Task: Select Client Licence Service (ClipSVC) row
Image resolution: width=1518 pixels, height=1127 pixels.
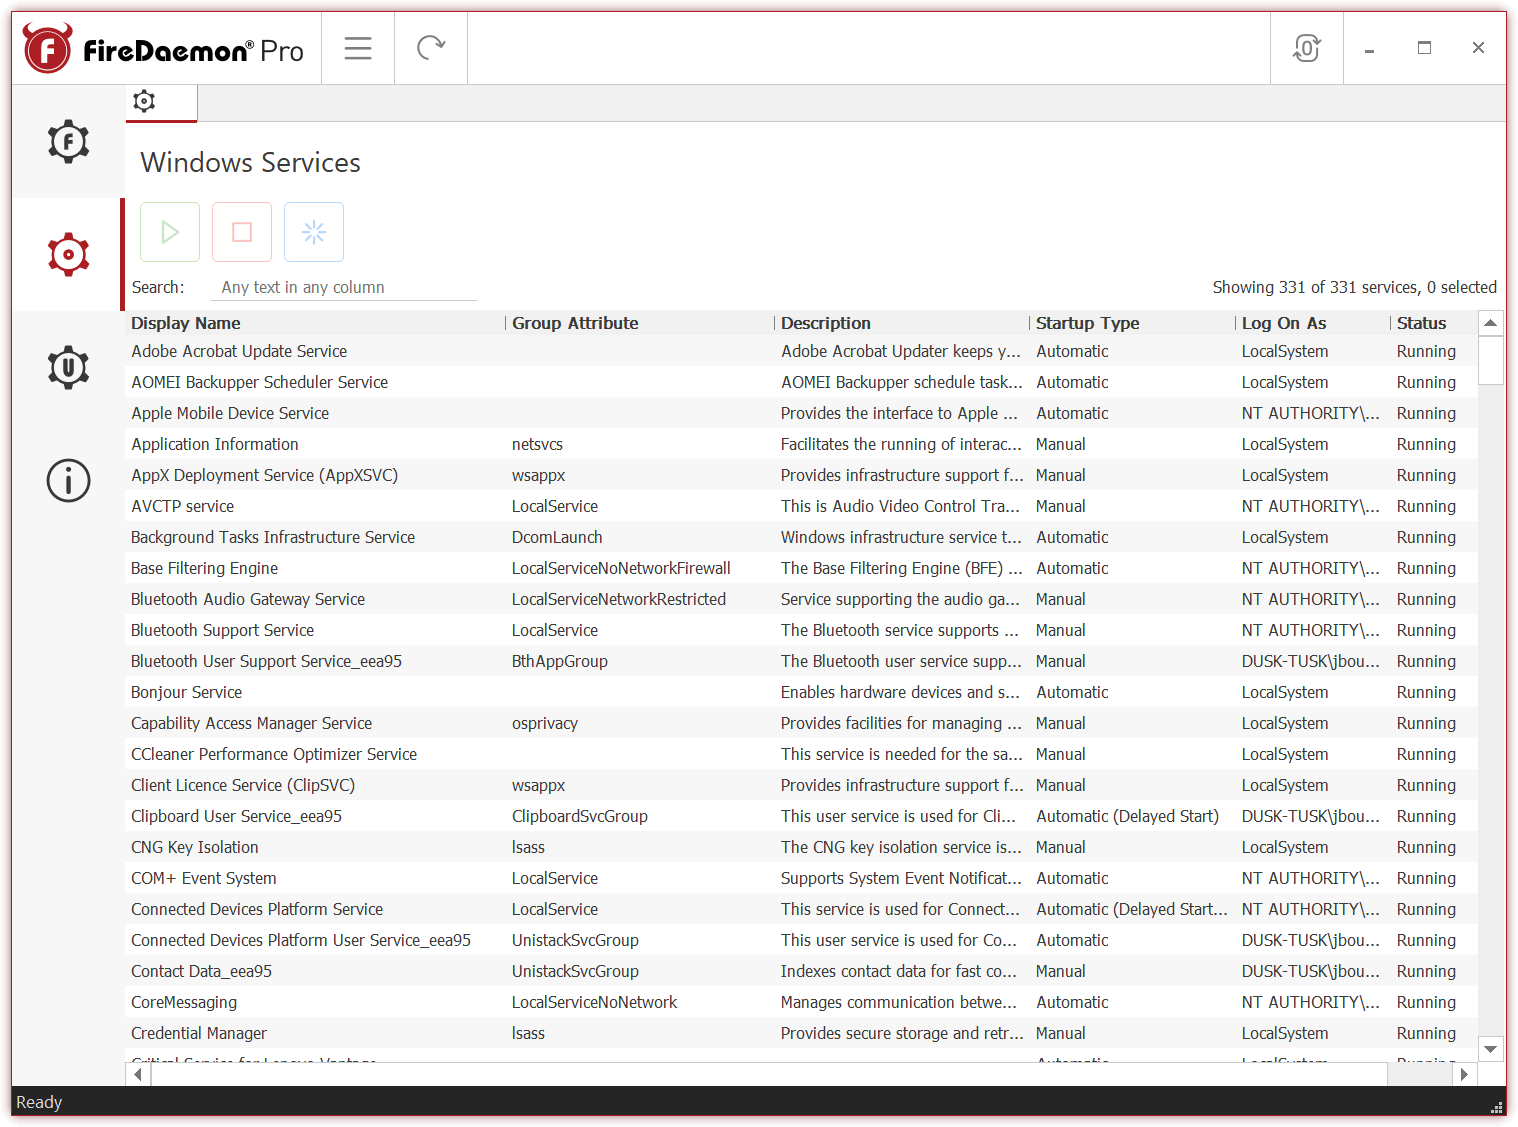Action: click(x=802, y=785)
